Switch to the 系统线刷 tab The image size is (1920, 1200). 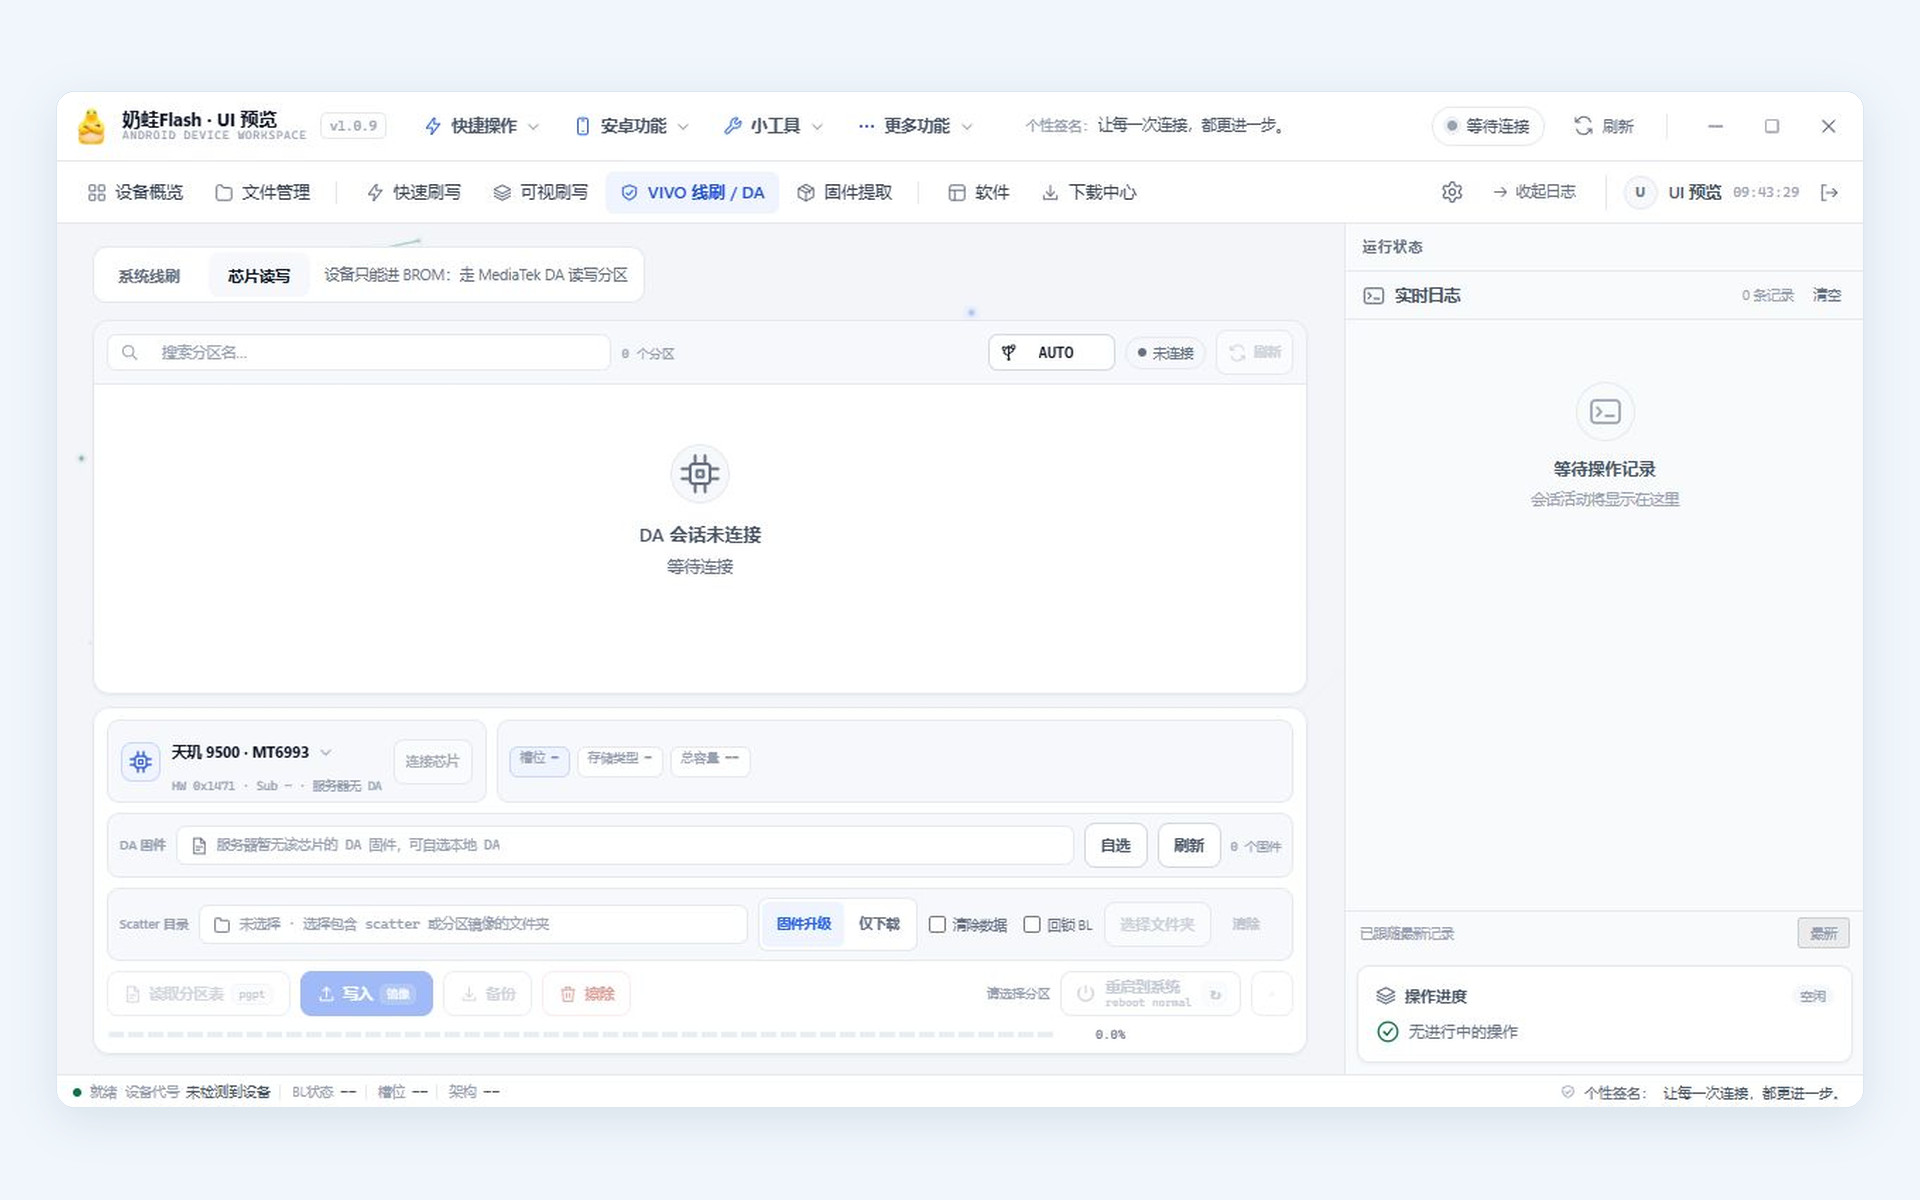(x=149, y=276)
